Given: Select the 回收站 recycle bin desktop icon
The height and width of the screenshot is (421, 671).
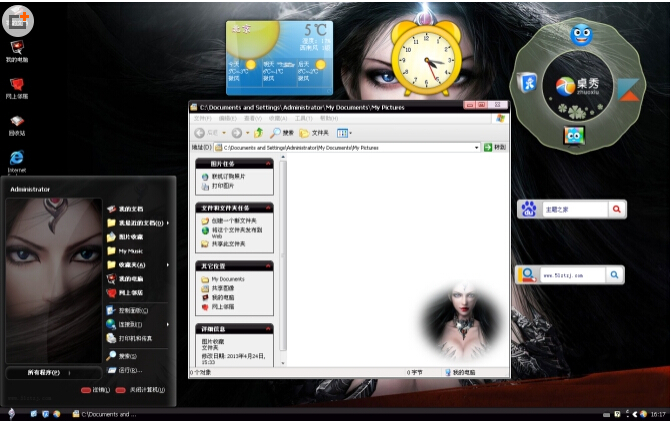Looking at the screenshot, I should click(x=17, y=125).
